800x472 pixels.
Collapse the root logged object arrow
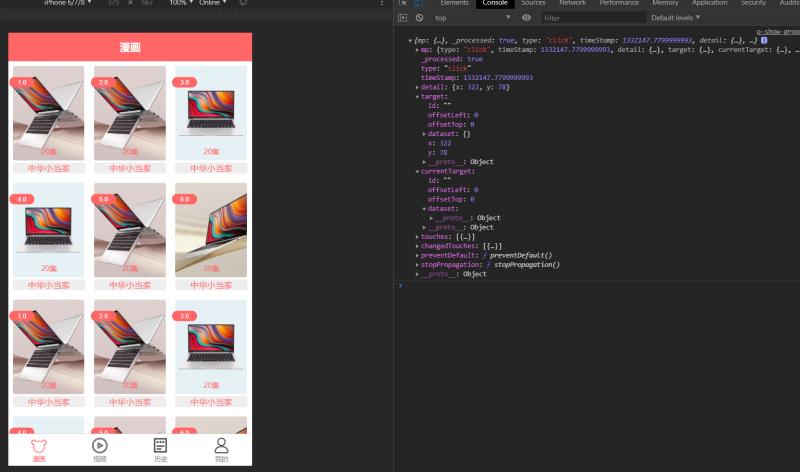click(410, 40)
